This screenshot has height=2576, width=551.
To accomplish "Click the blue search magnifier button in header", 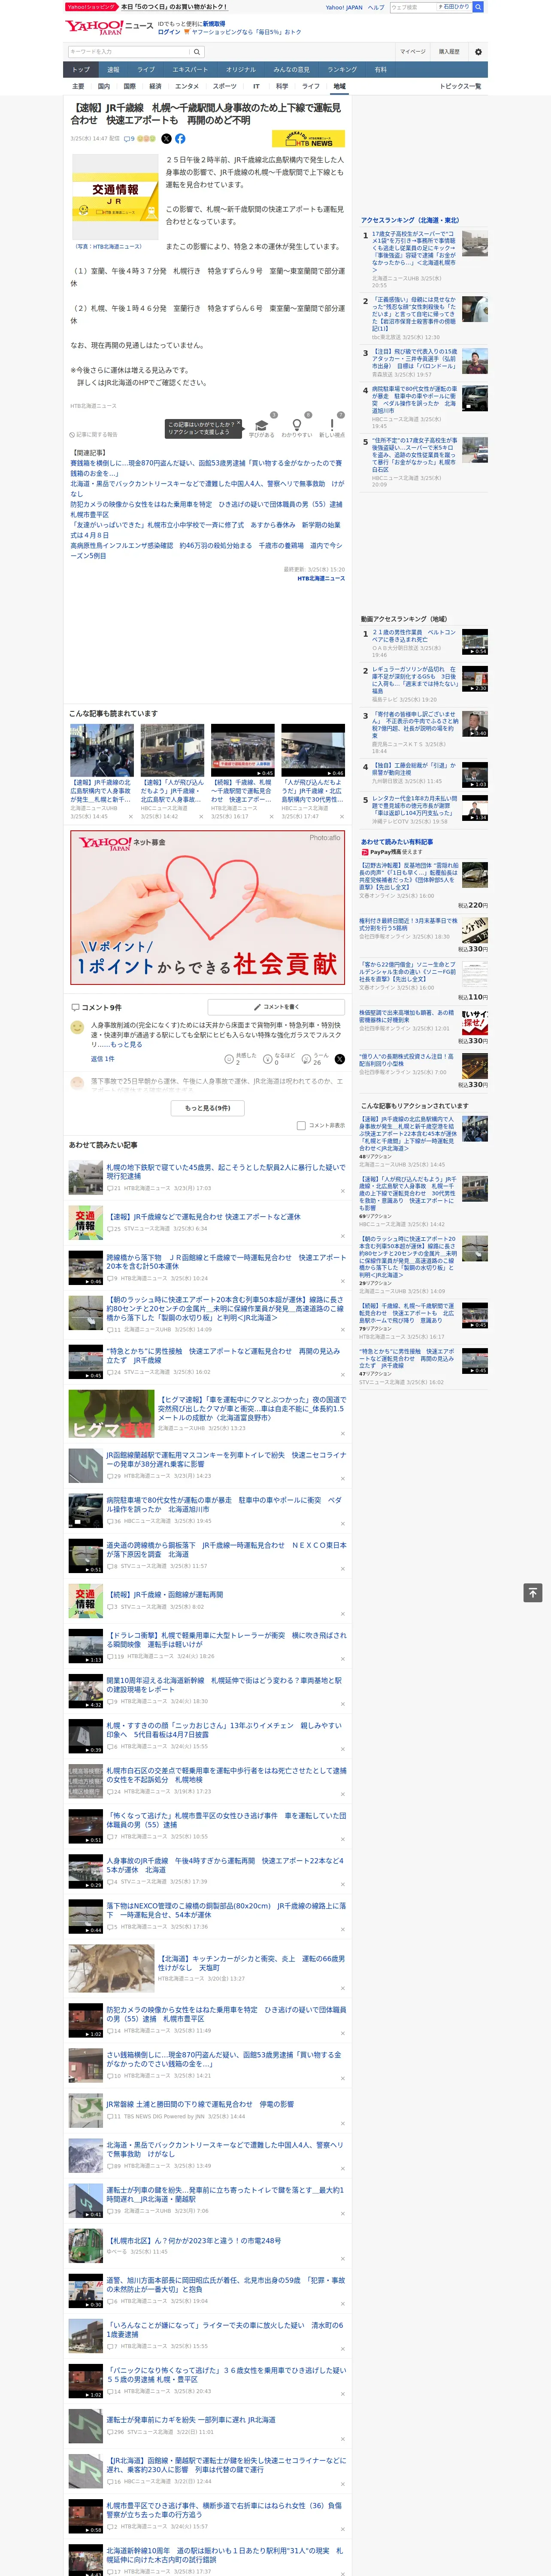I will pyautogui.click(x=478, y=7).
